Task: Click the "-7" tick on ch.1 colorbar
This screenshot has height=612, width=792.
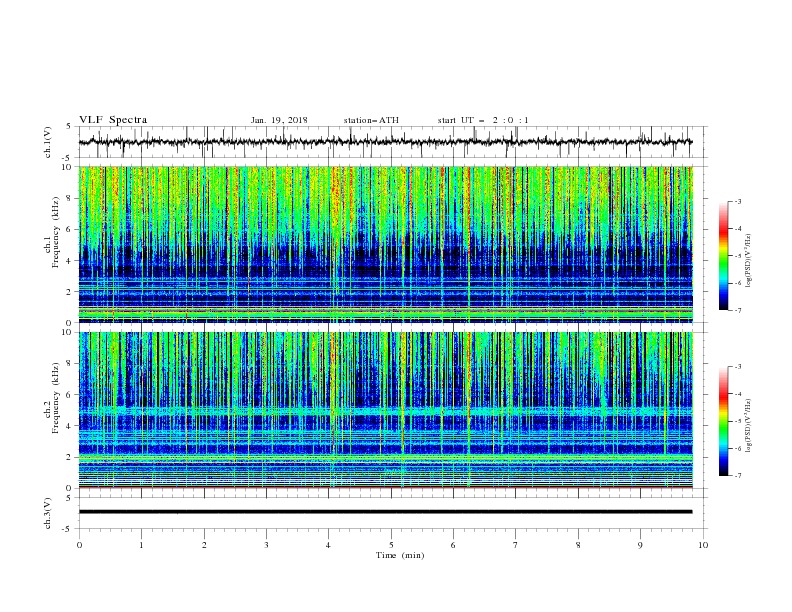Action: tap(738, 310)
